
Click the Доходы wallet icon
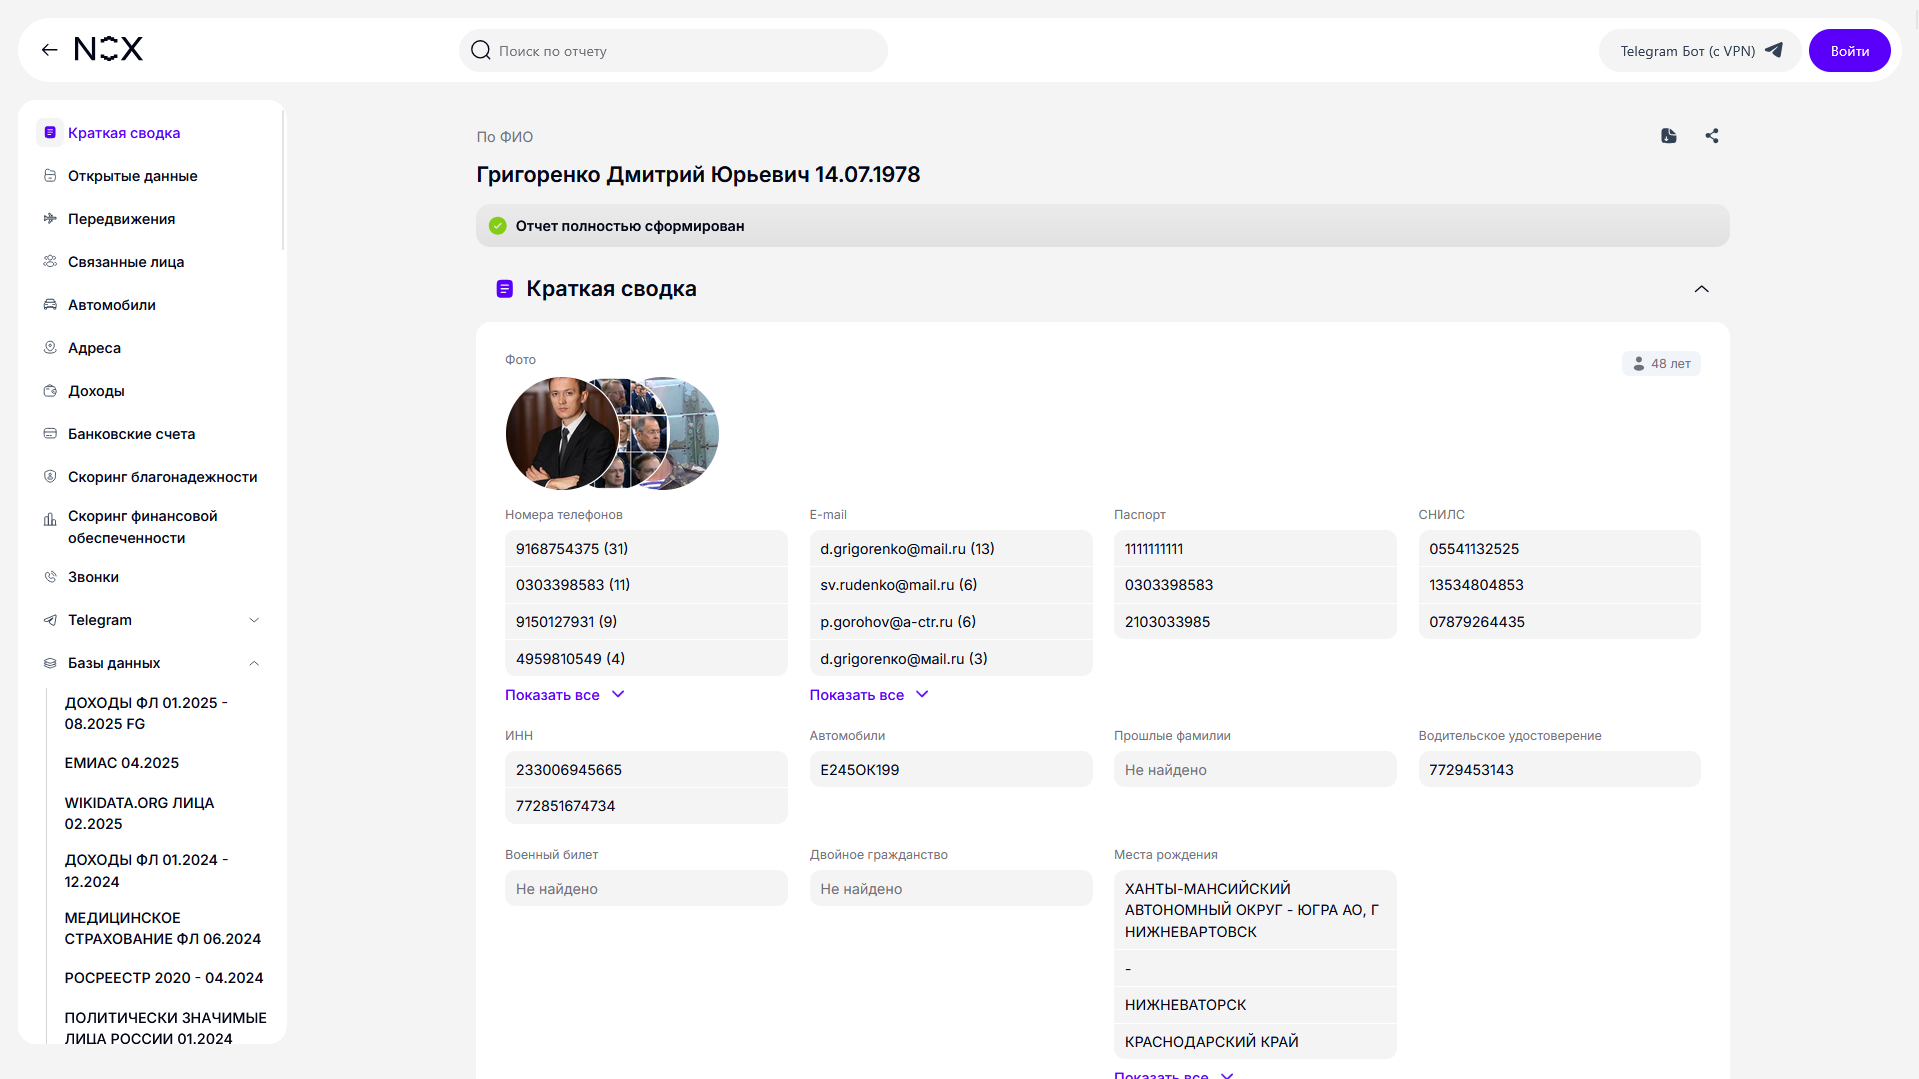tap(50, 391)
